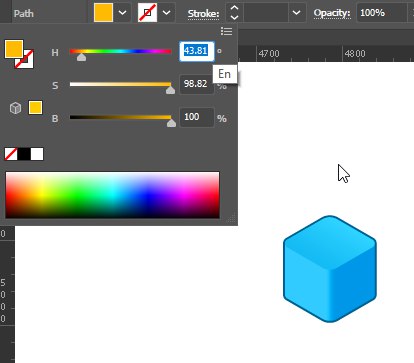Choose the black swatch
The width and height of the screenshot is (414, 363).
(x=24, y=154)
